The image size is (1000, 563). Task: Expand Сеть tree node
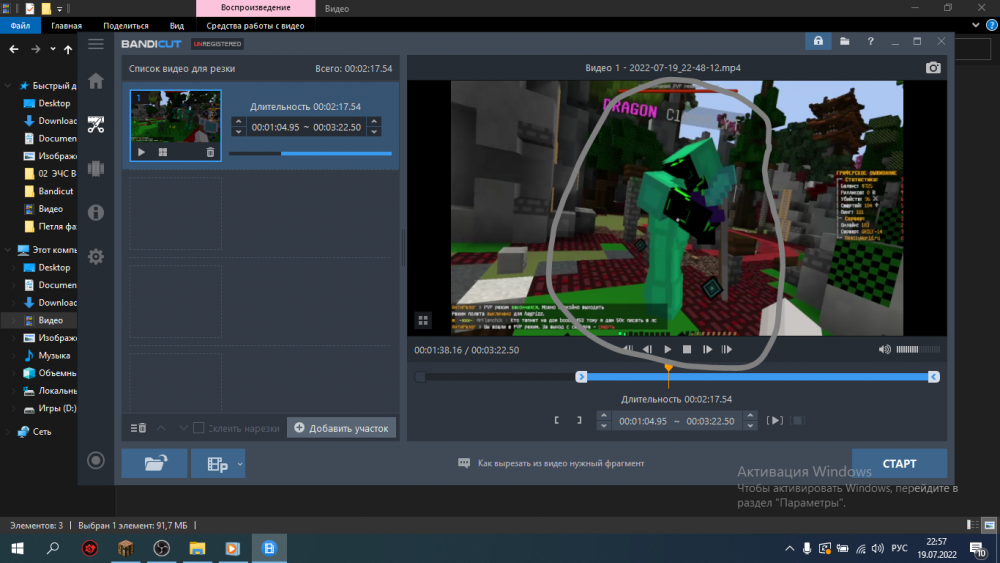click(x=8, y=432)
